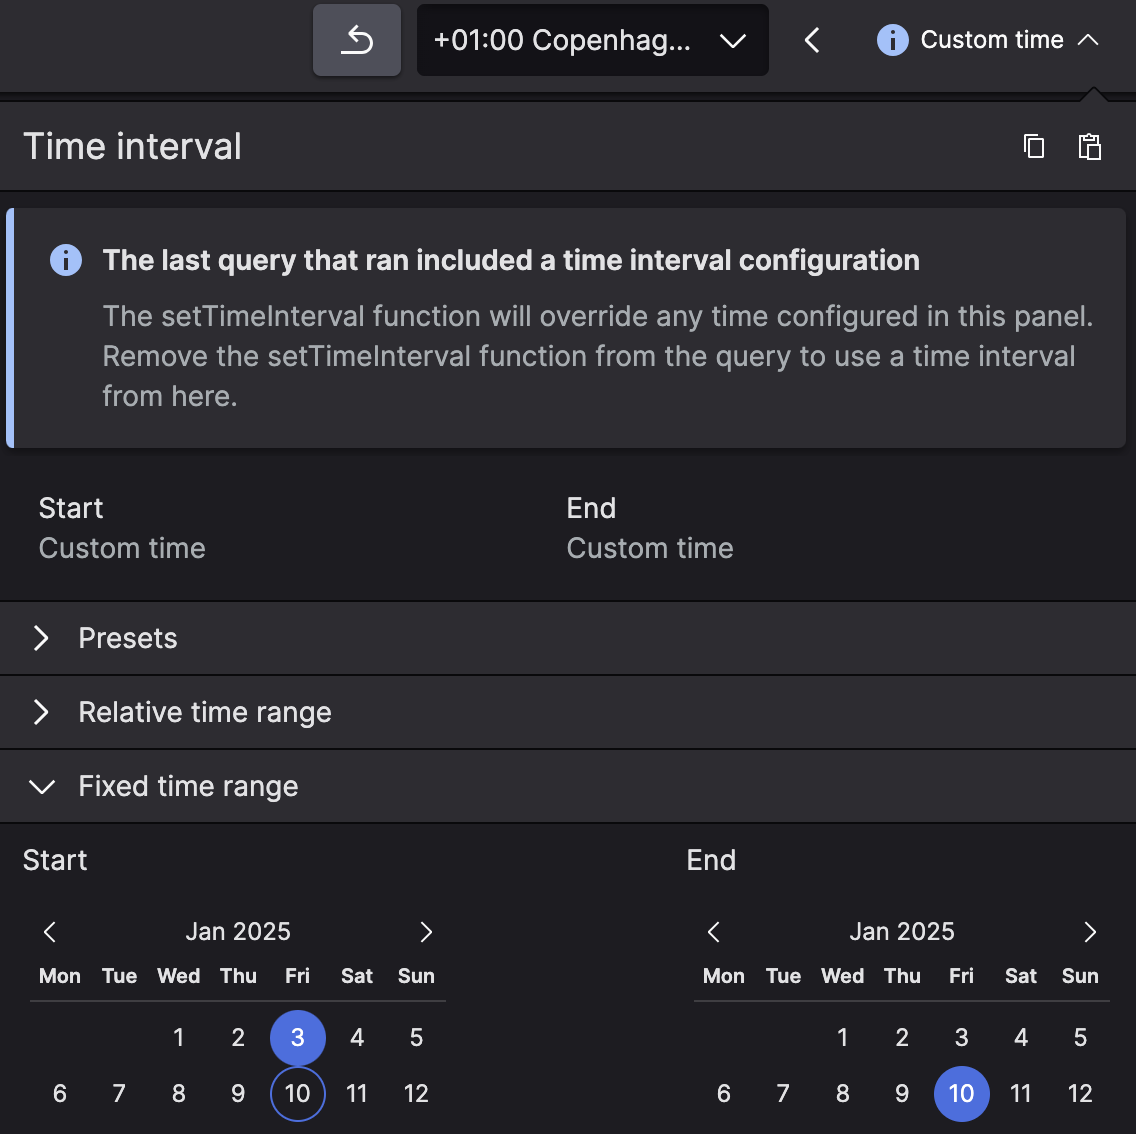Select January 10 in Start calendar
The width and height of the screenshot is (1136, 1134).
coord(298,1093)
